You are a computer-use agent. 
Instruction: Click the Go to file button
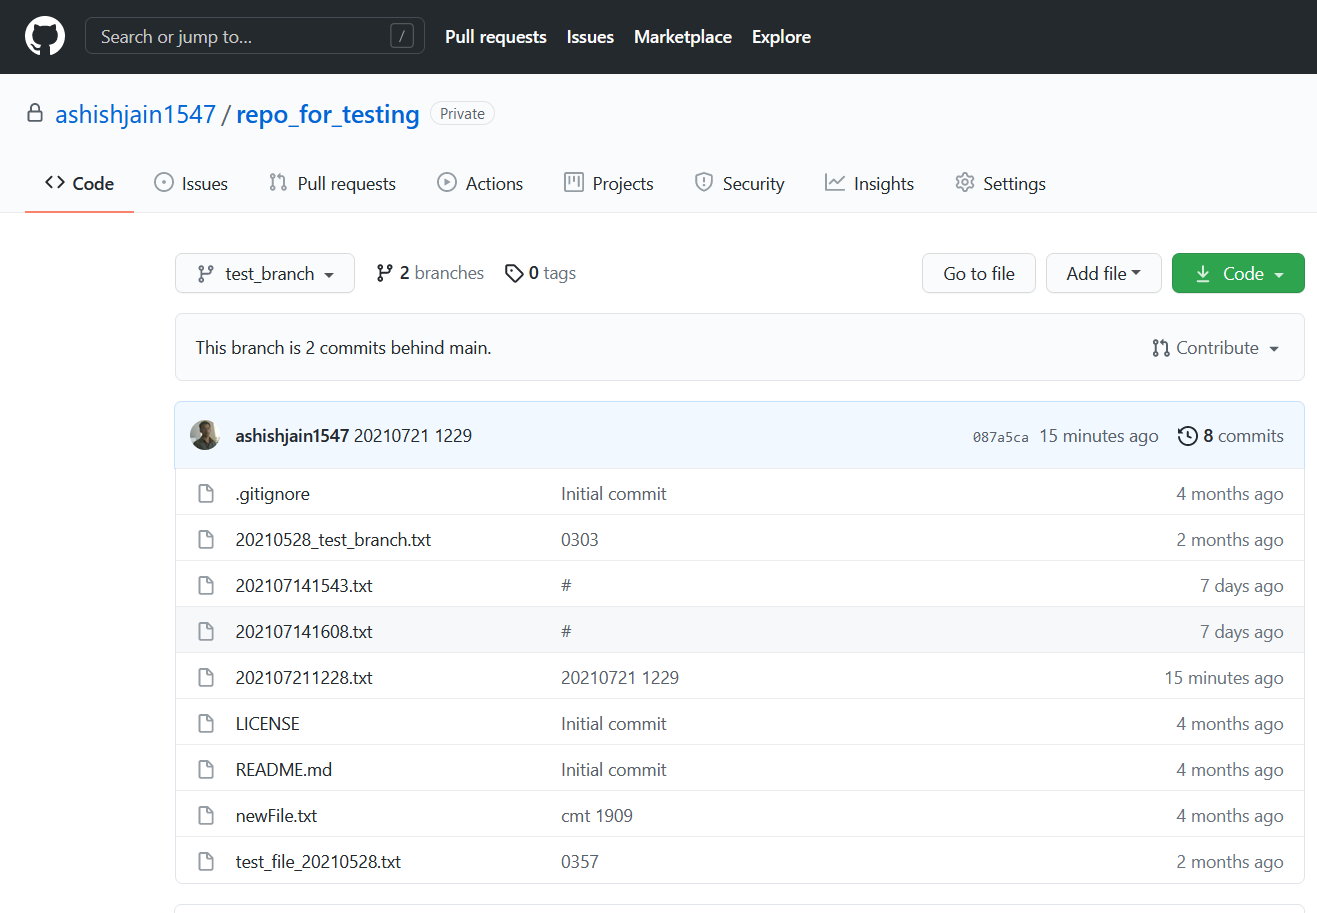click(x=978, y=272)
